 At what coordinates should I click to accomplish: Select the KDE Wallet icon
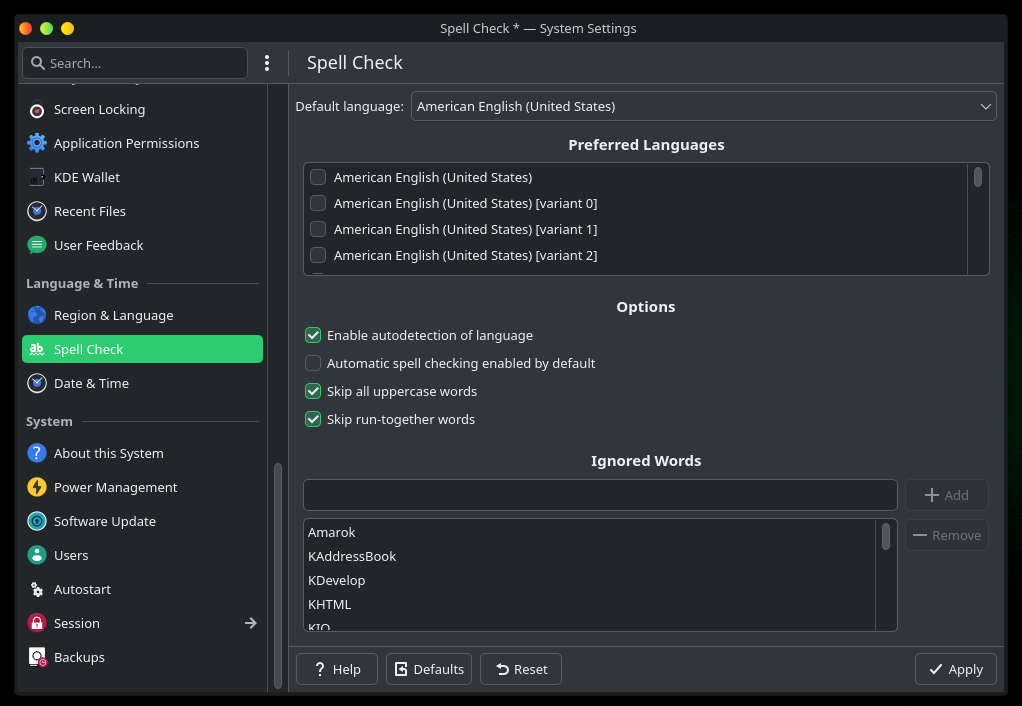(37, 178)
